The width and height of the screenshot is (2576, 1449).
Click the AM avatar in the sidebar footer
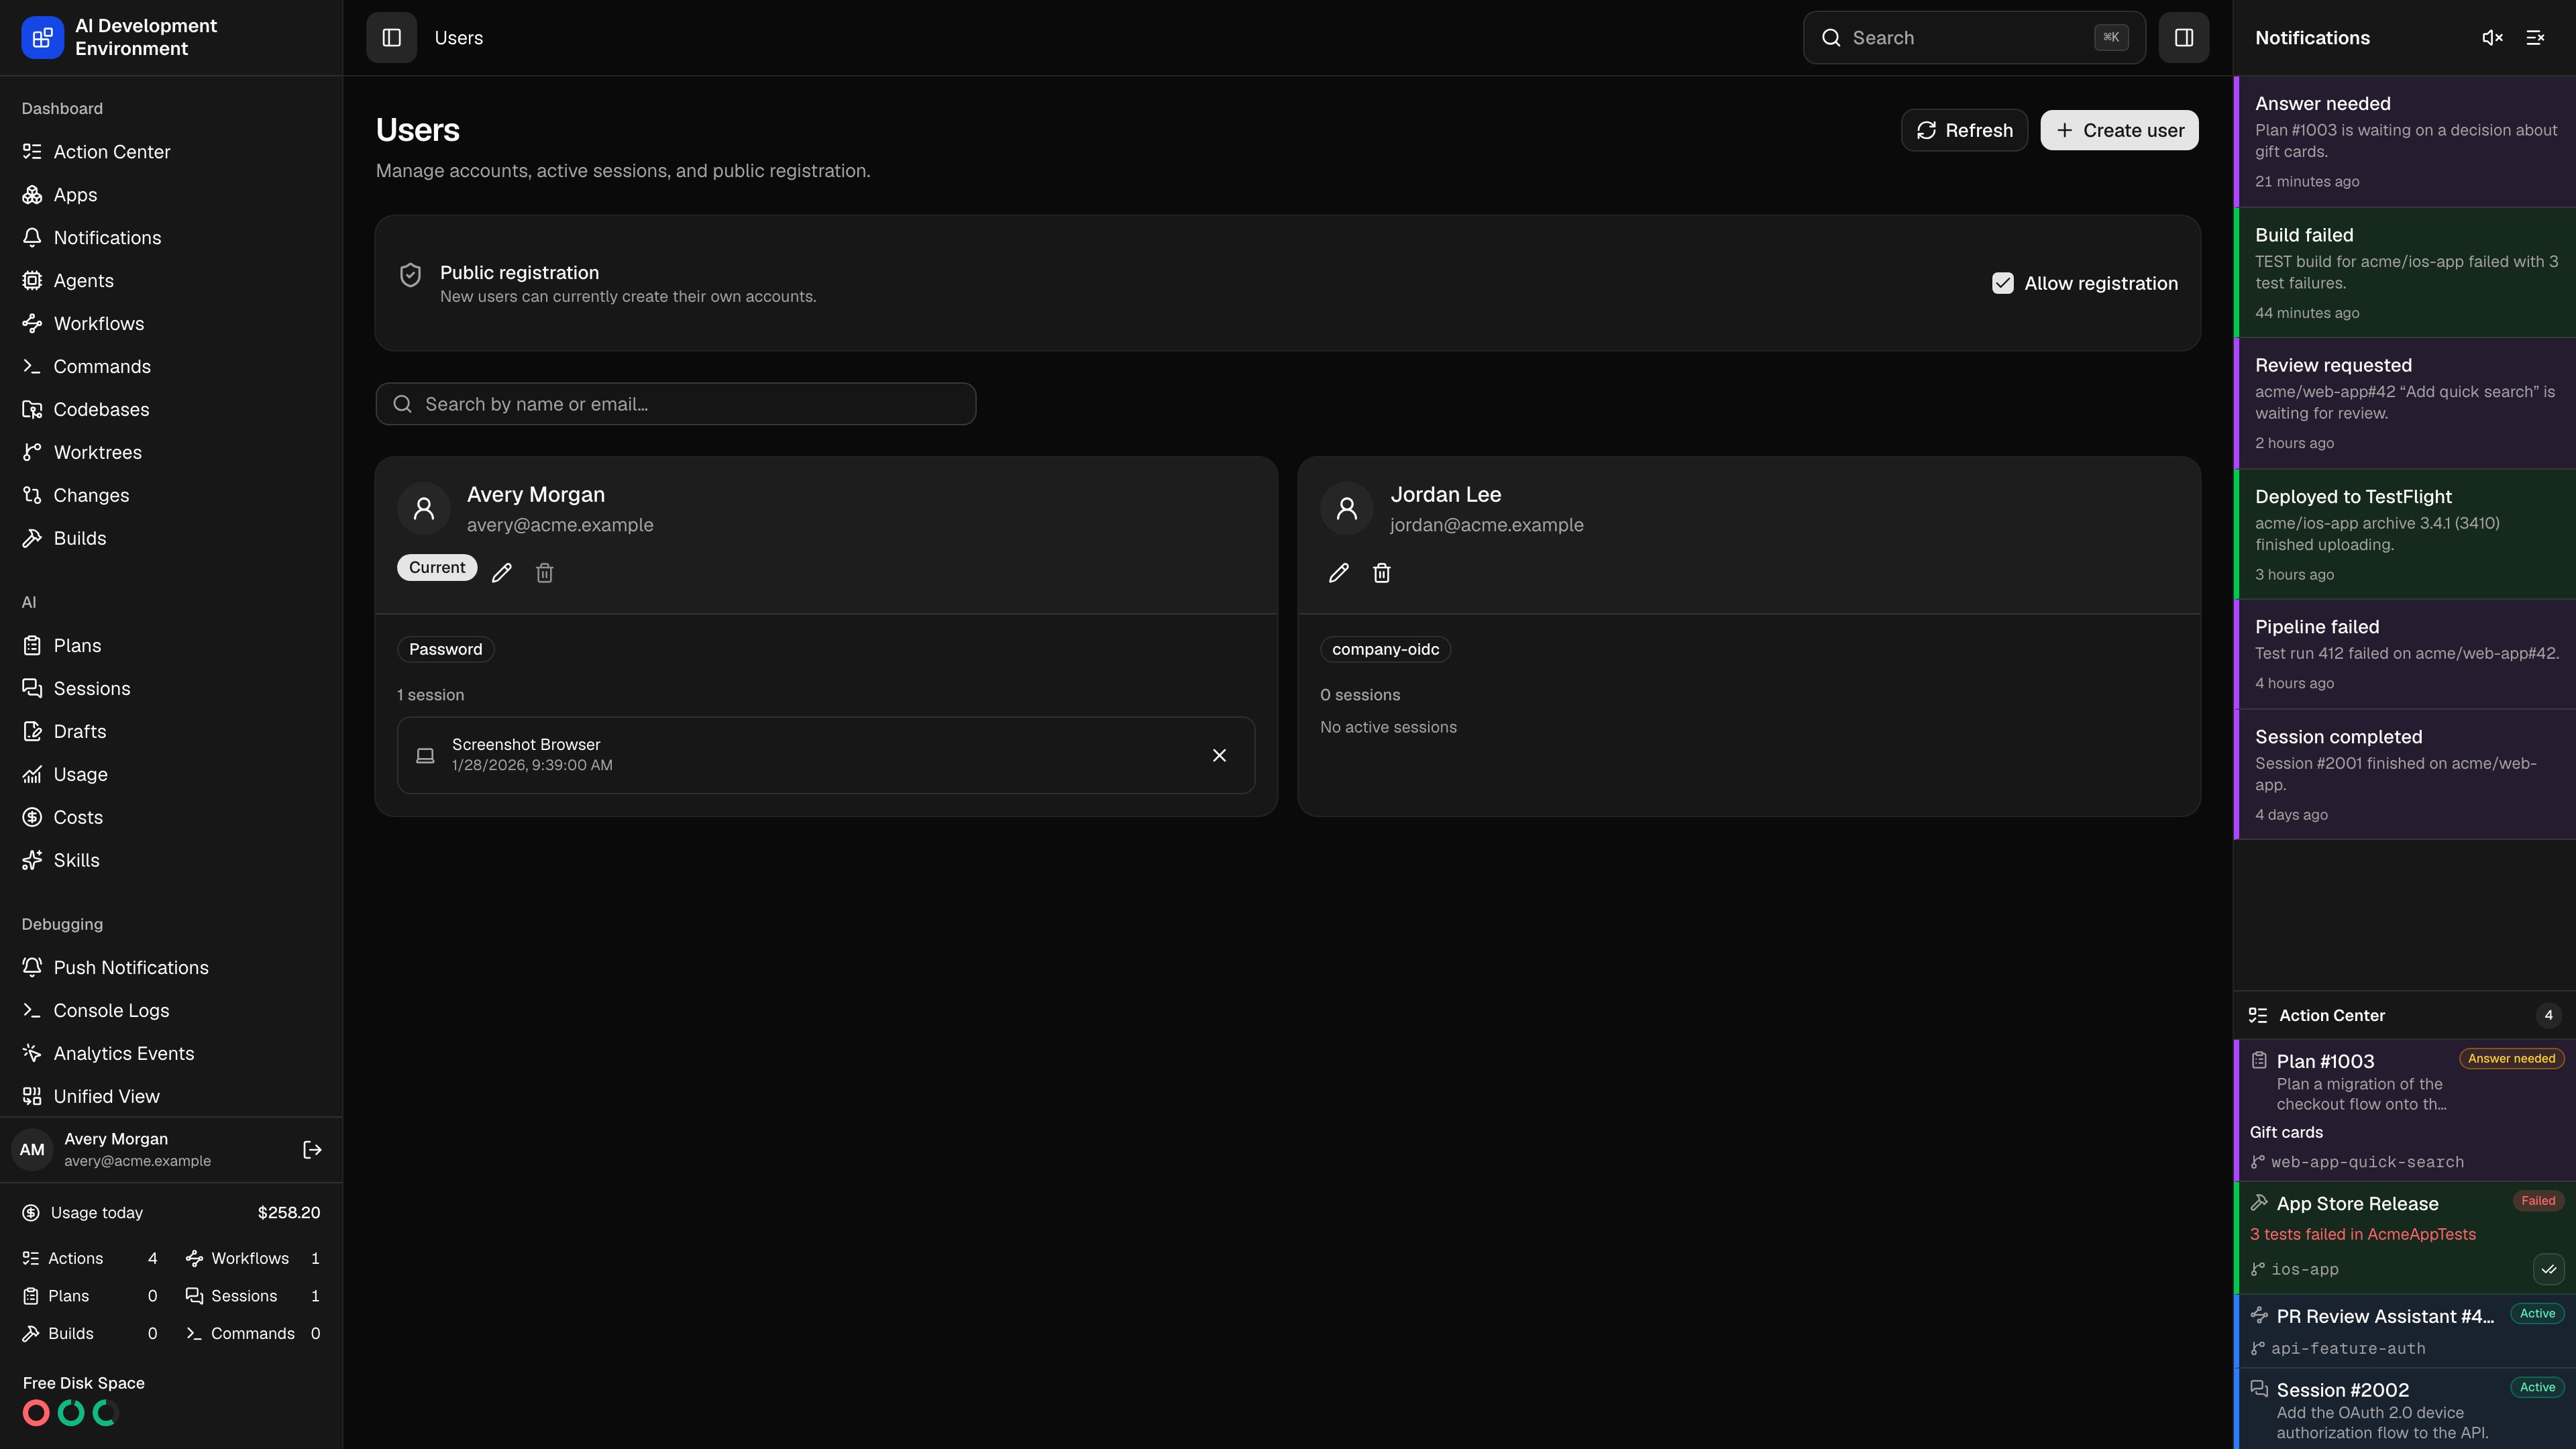tap(32, 1150)
